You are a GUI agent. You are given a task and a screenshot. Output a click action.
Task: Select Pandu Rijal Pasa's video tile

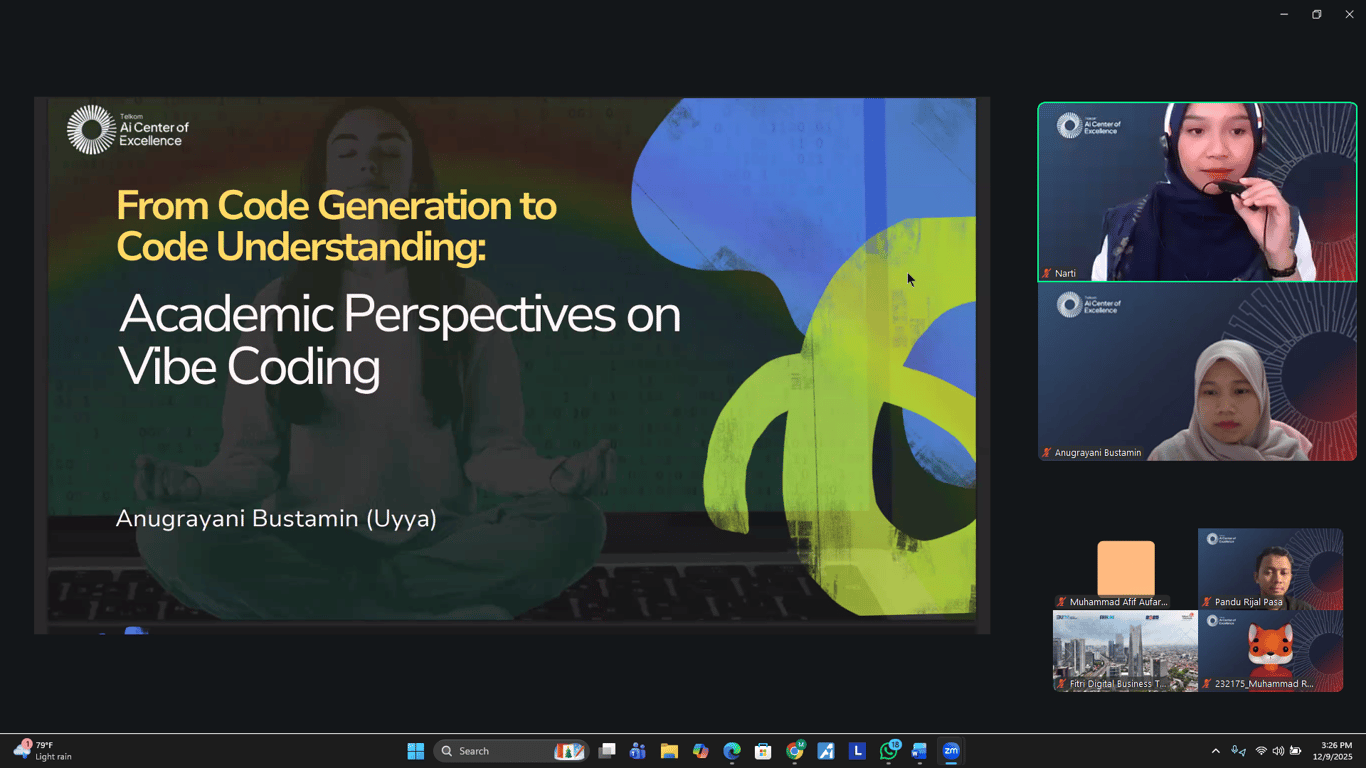click(x=1270, y=569)
